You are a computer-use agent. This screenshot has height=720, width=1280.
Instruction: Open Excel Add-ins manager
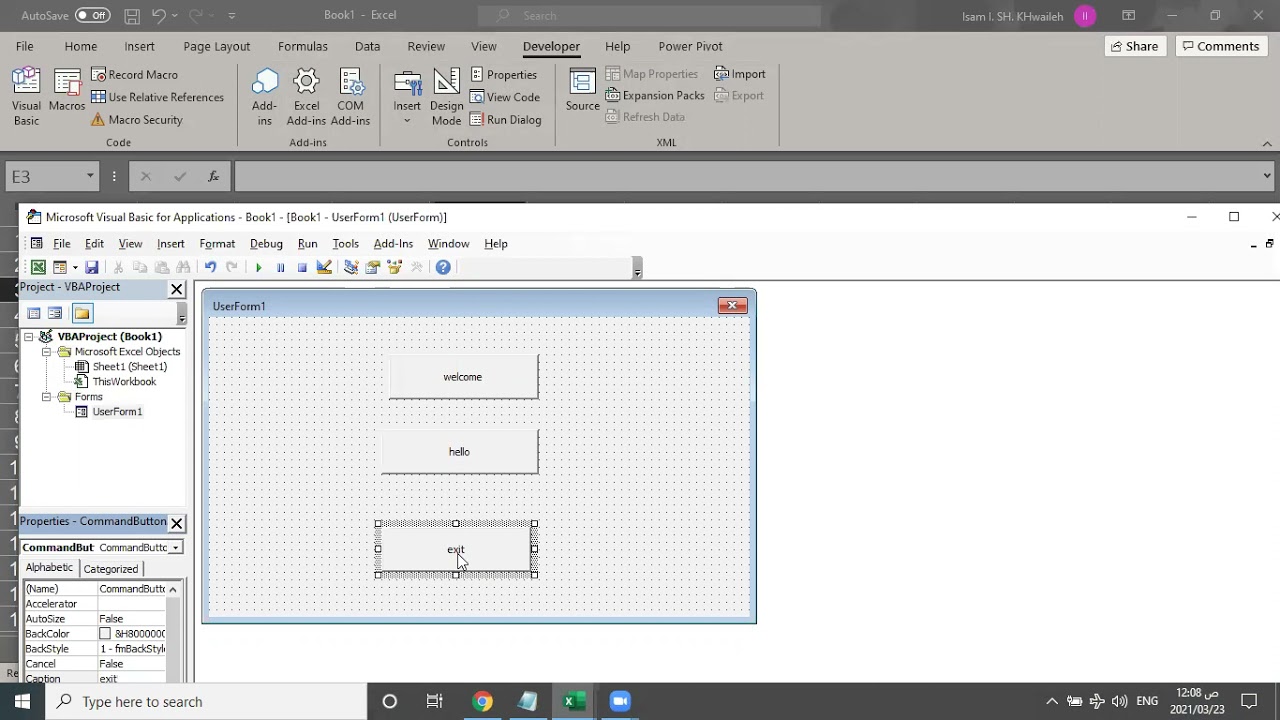point(306,97)
